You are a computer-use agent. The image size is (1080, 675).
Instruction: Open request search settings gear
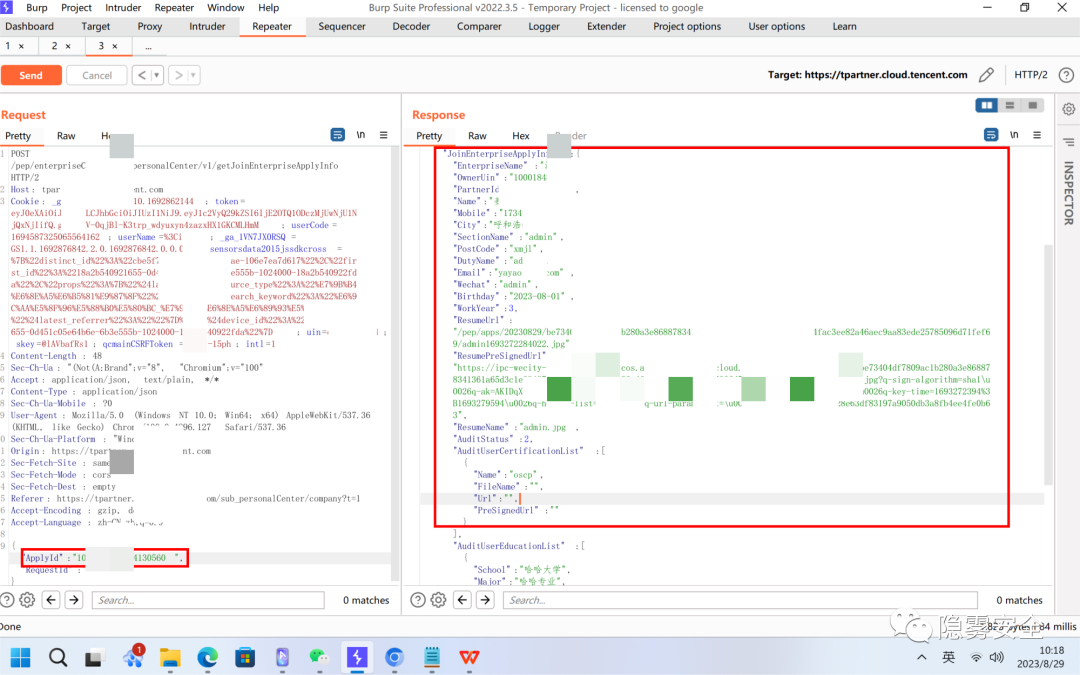(28, 600)
